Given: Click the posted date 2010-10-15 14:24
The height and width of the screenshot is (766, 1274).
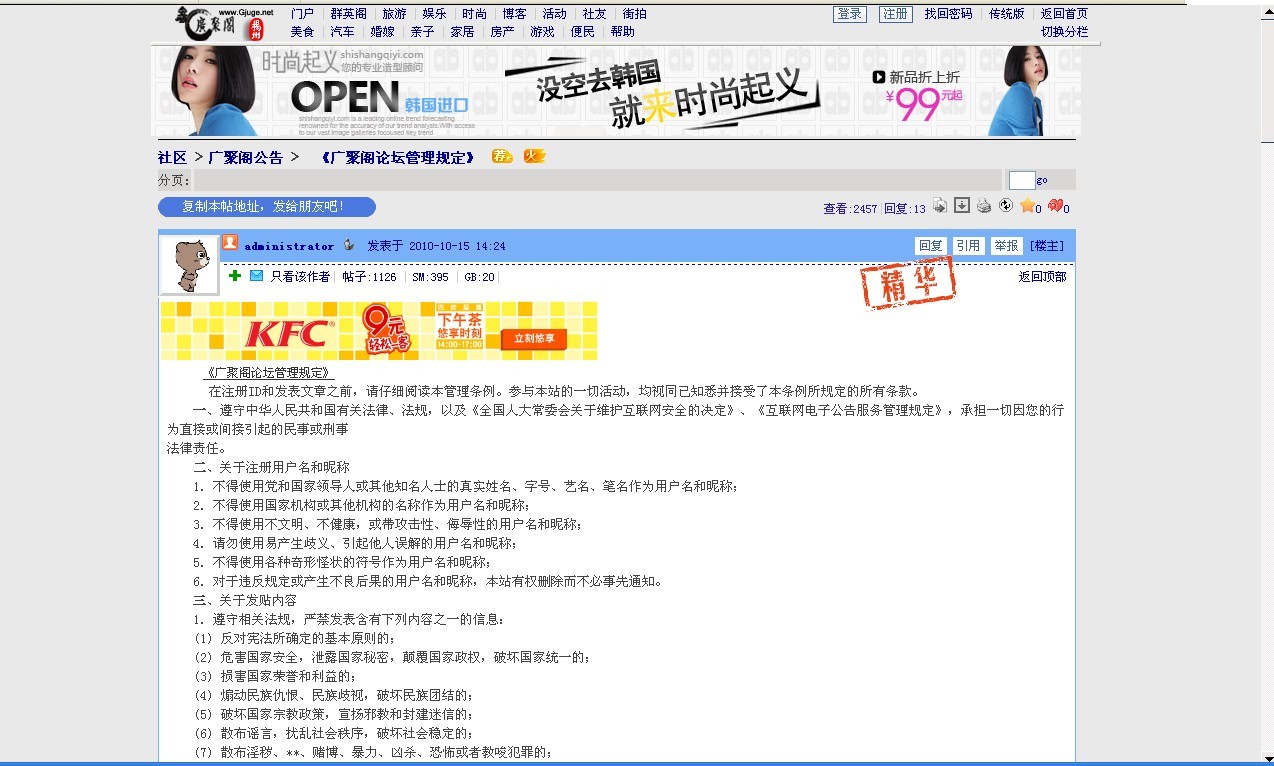Looking at the screenshot, I should point(457,246).
